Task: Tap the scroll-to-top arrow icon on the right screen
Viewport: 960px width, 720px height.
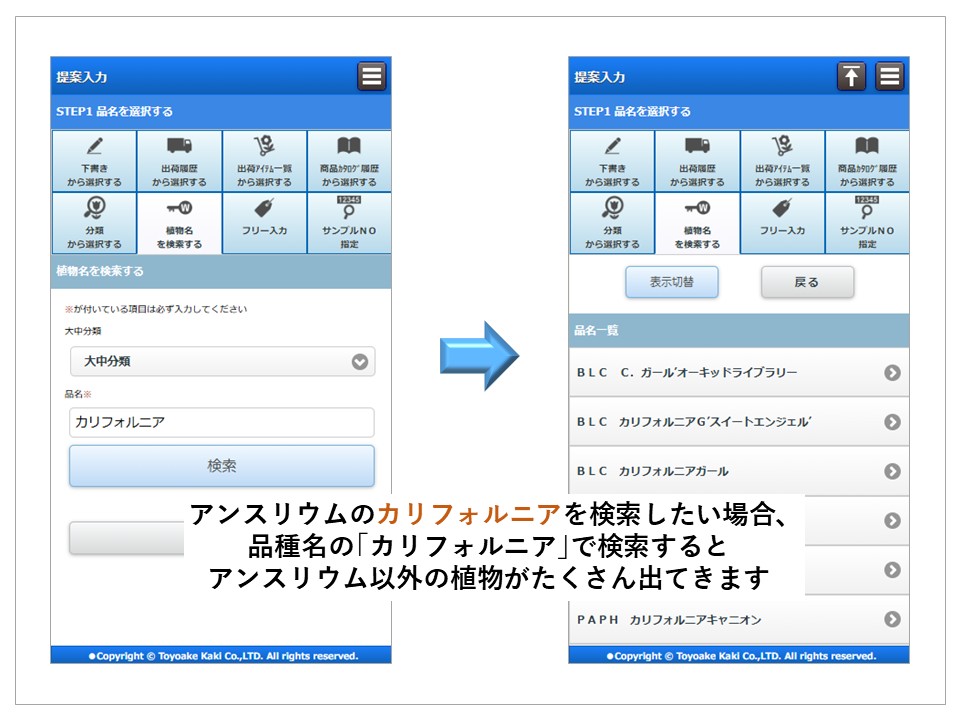Action: point(851,76)
